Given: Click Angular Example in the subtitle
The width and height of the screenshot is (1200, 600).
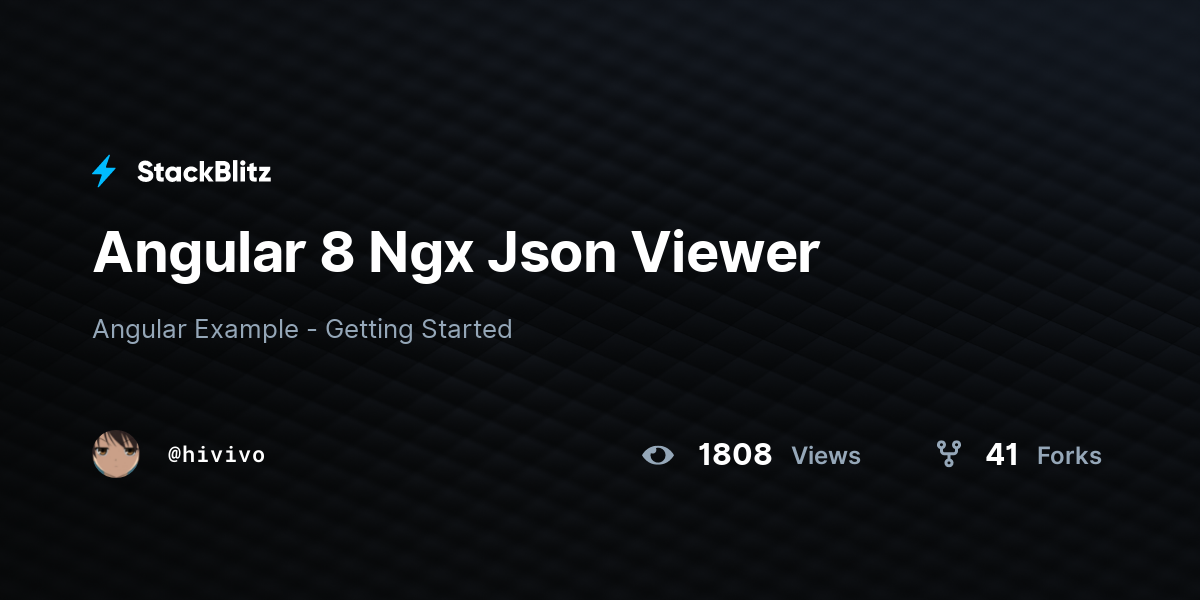Looking at the screenshot, I should tap(195, 329).
